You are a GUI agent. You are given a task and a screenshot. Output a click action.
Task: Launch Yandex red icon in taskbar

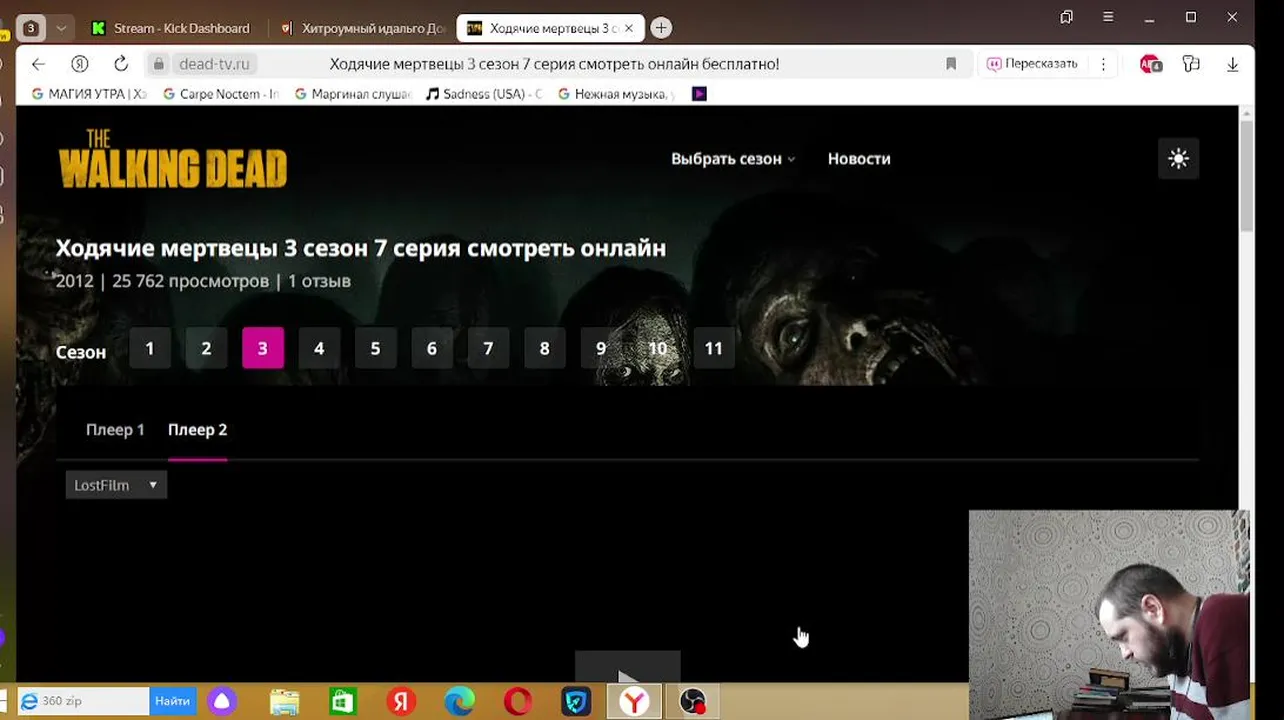(x=401, y=702)
